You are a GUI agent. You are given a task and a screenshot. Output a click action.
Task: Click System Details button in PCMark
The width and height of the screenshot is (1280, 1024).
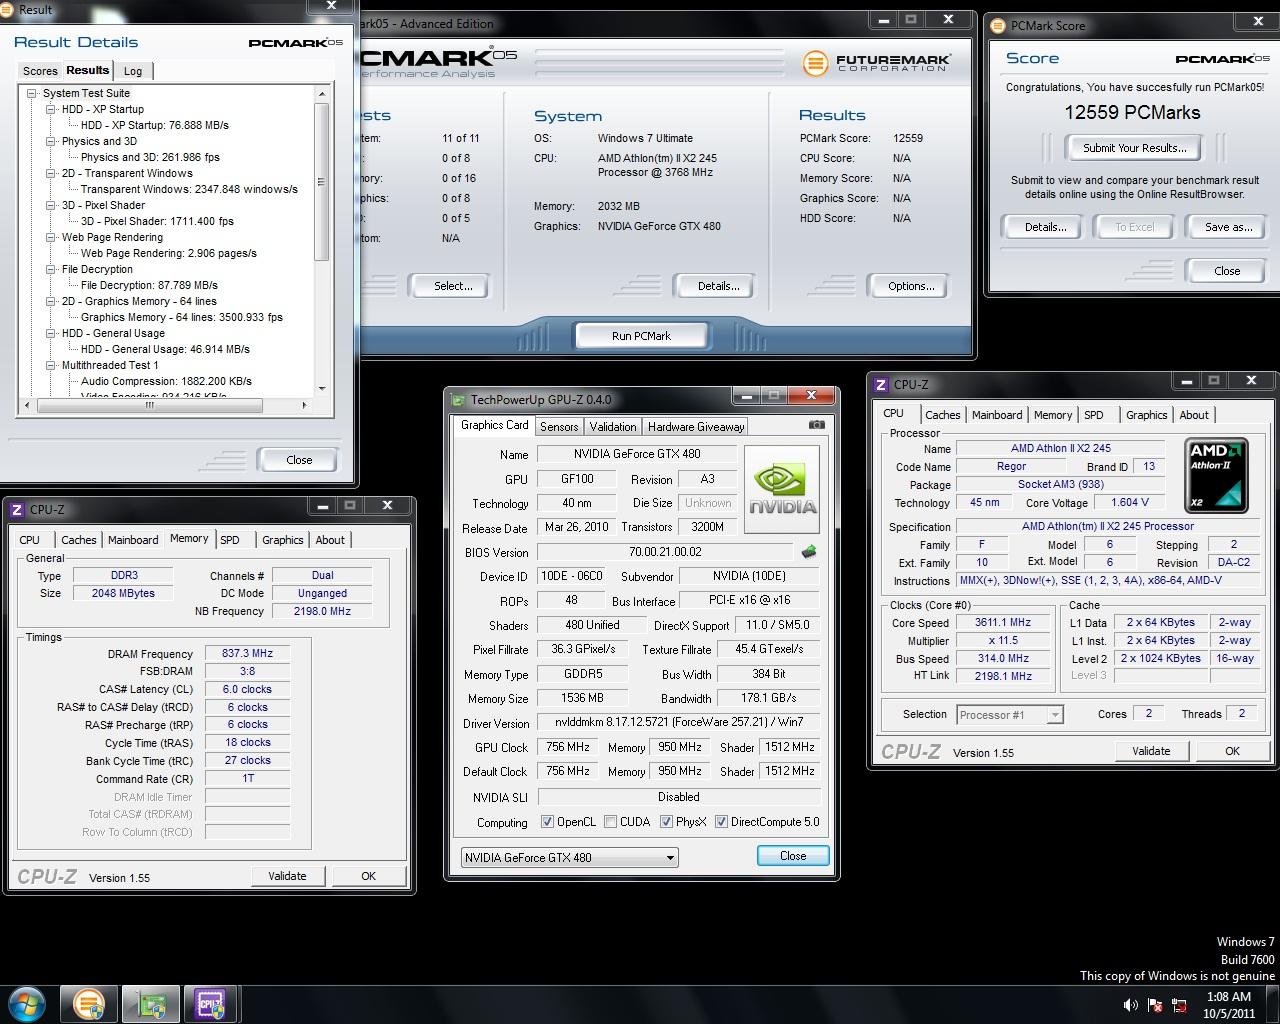tap(718, 286)
